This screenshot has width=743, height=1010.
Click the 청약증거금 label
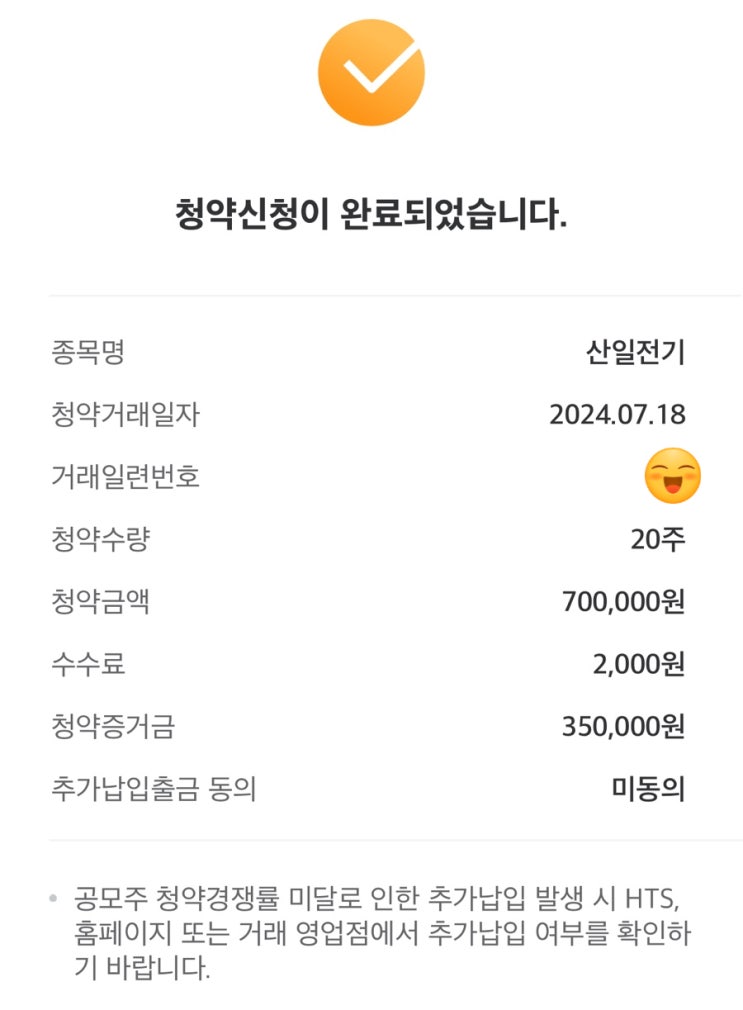point(112,727)
